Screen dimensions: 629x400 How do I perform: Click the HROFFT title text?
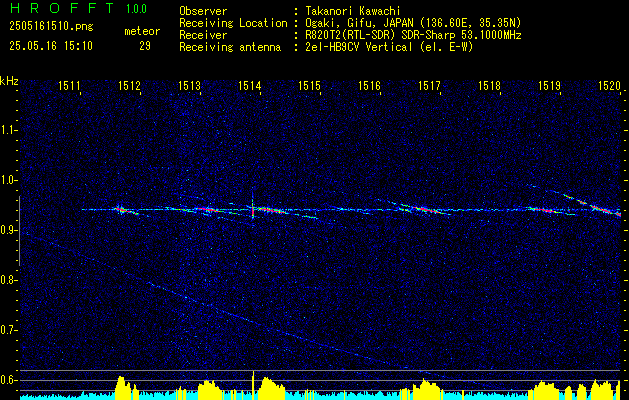coord(61,7)
